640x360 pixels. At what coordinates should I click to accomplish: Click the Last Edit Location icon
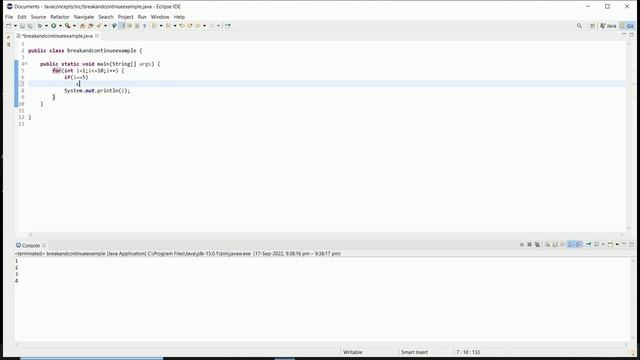(x=182, y=26)
